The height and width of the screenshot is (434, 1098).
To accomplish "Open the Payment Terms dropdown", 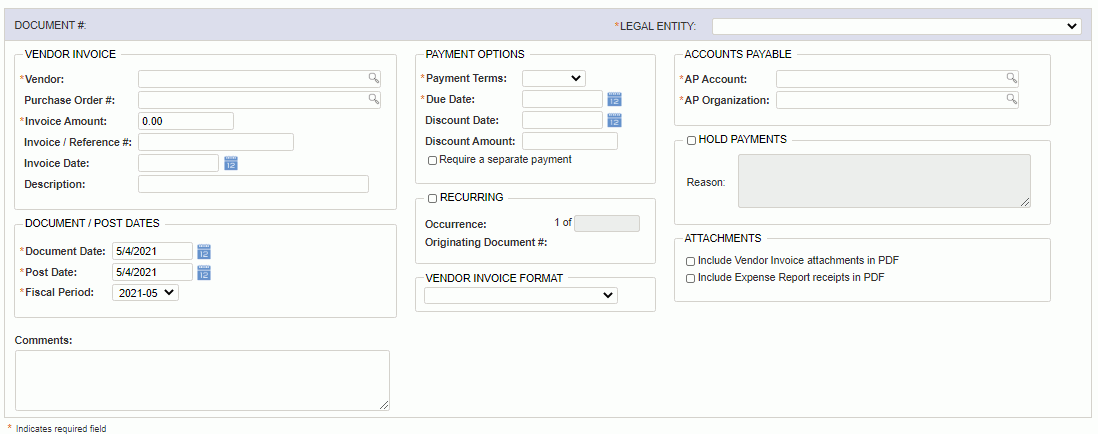I will click(x=554, y=78).
